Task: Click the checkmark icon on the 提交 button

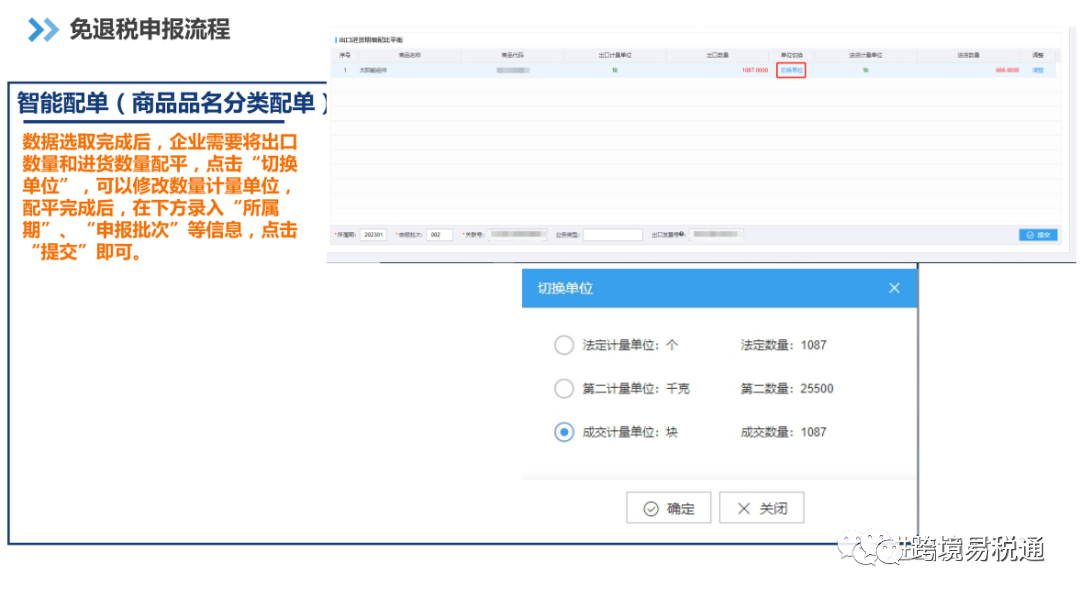Action: 1028,234
